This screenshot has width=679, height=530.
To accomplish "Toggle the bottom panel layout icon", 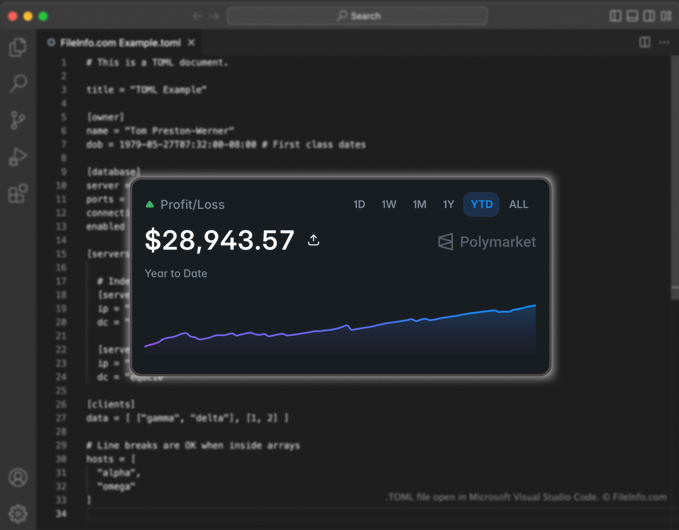I will point(632,16).
